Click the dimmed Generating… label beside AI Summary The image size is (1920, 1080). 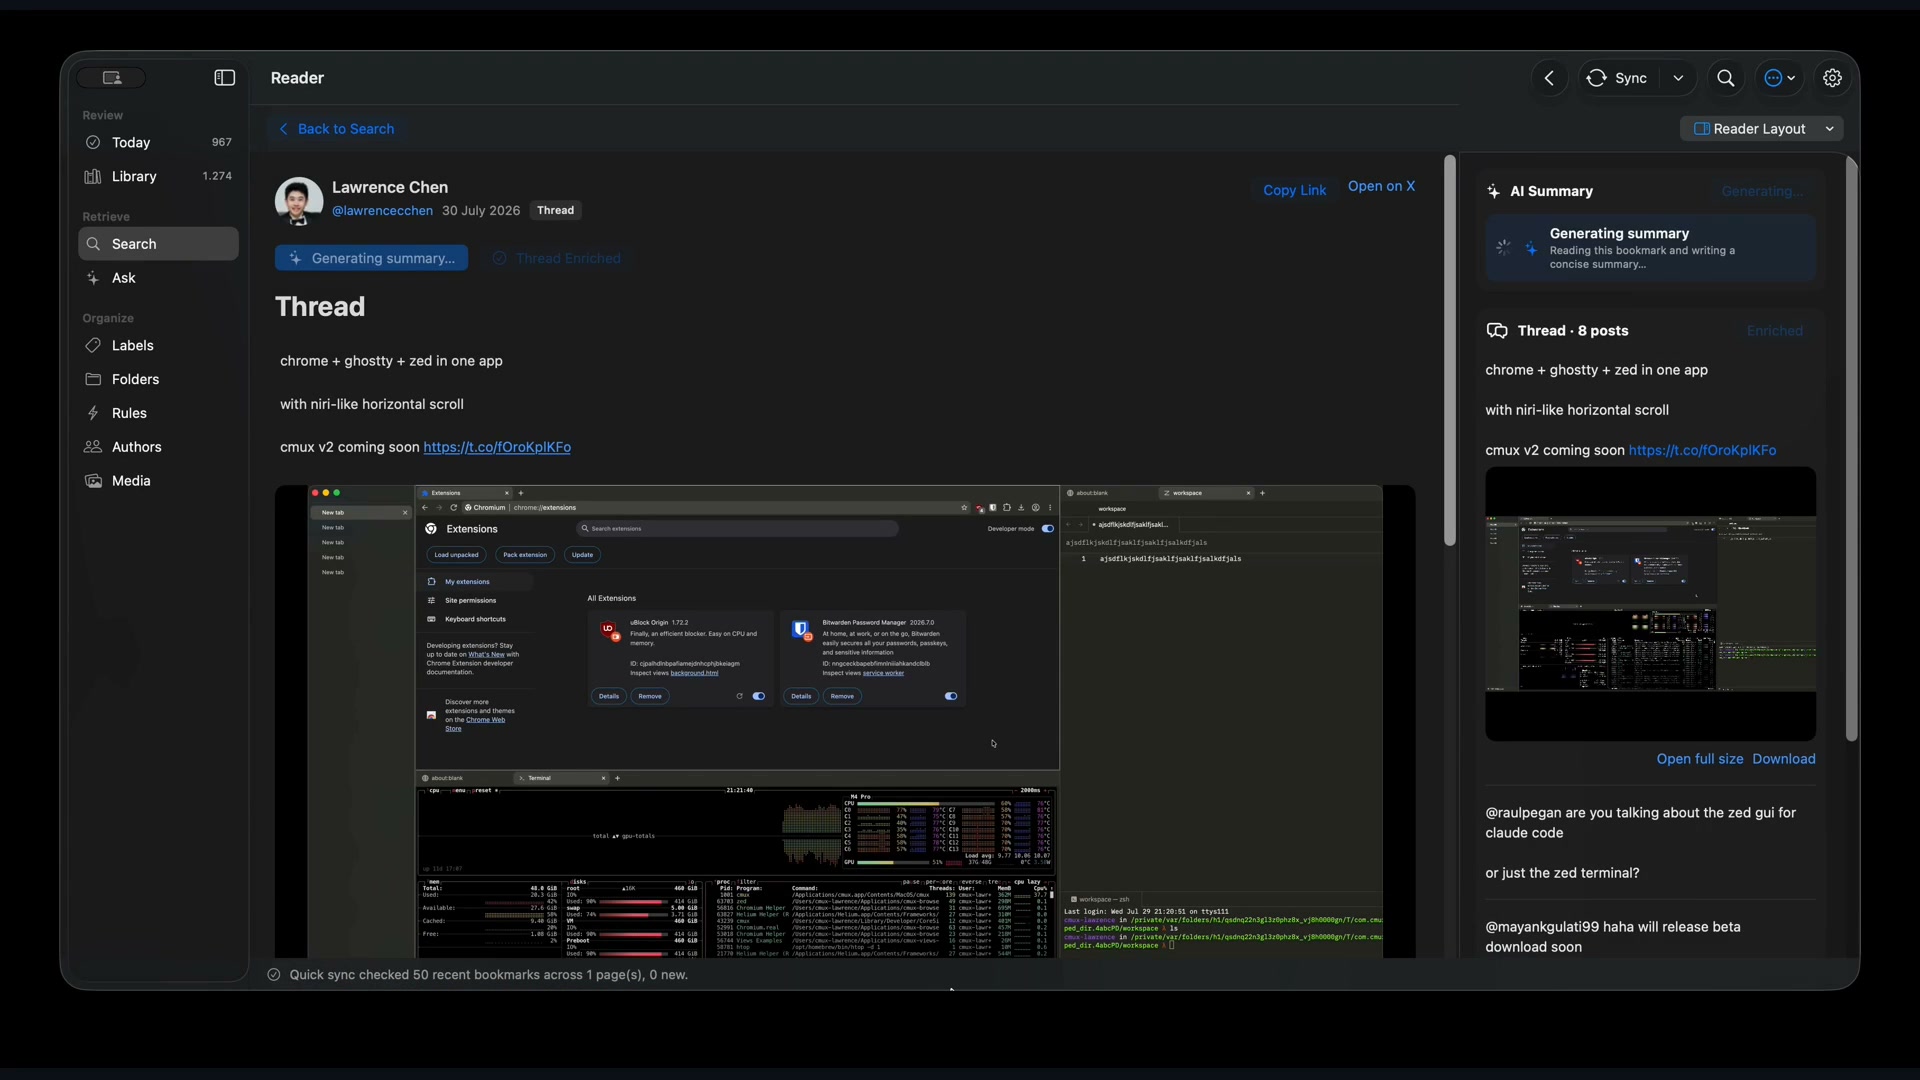tap(1762, 191)
